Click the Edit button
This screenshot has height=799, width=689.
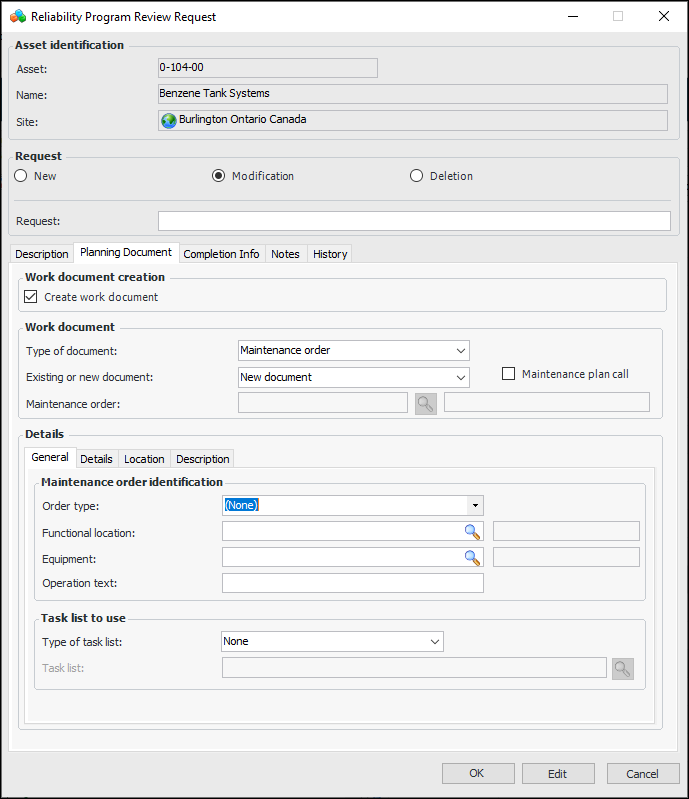click(558, 774)
